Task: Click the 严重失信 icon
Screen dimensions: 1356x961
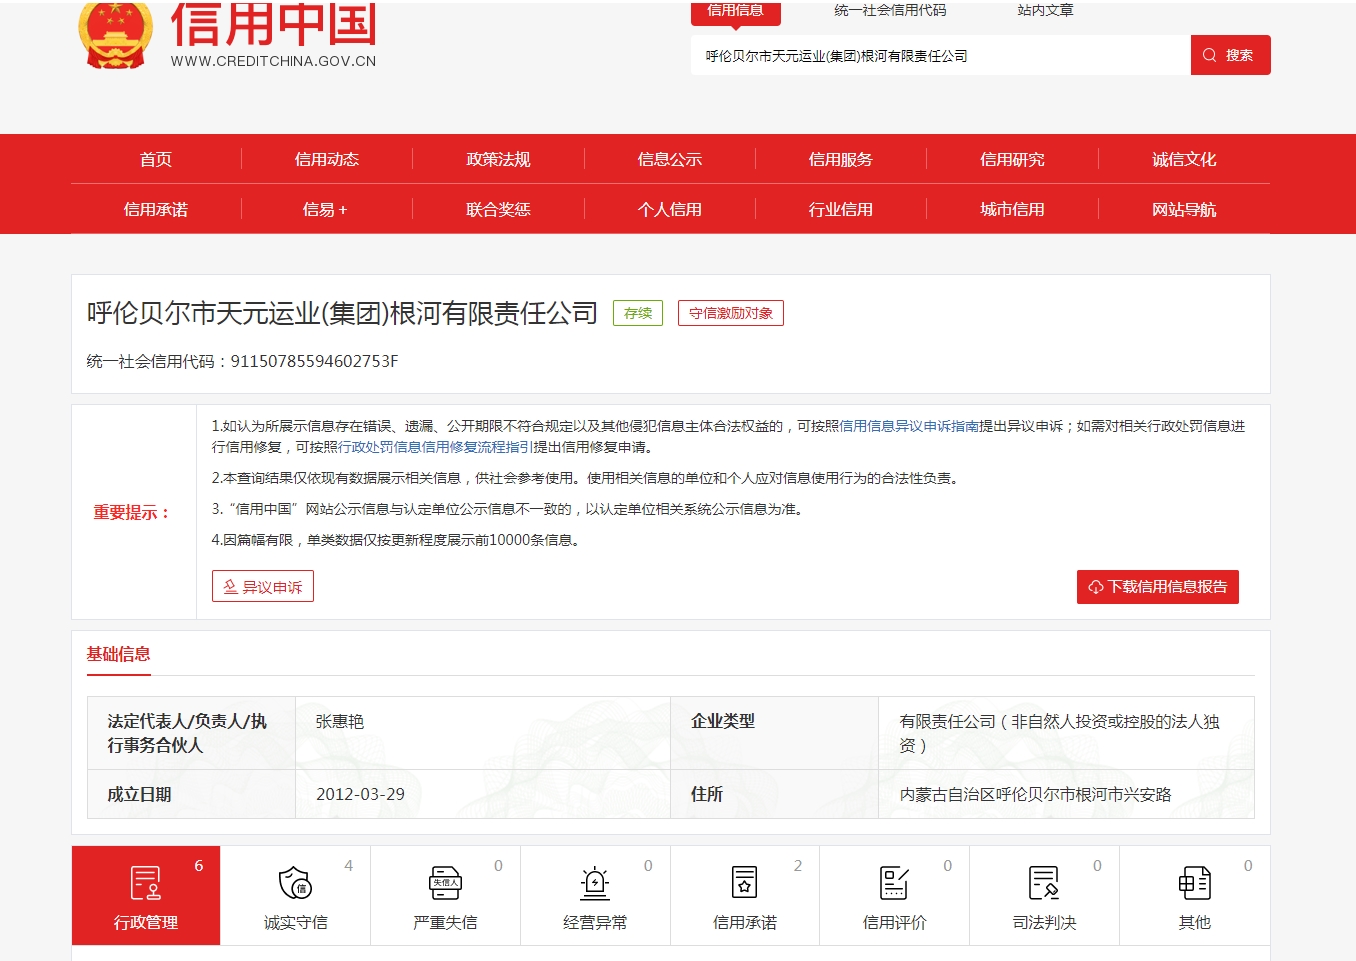Action: (x=445, y=883)
